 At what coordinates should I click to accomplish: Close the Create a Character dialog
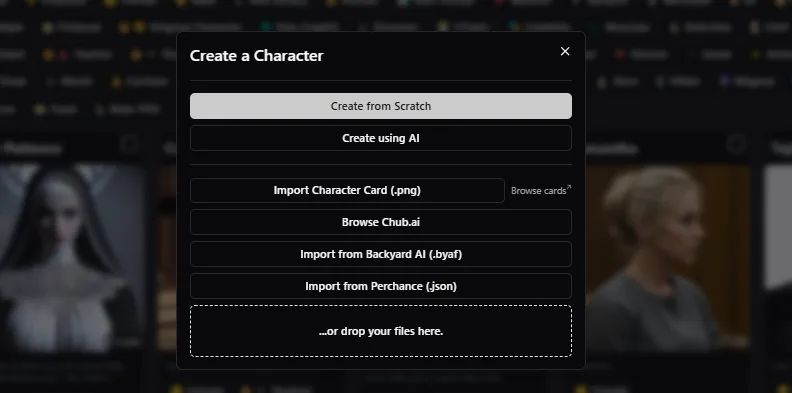(x=565, y=52)
